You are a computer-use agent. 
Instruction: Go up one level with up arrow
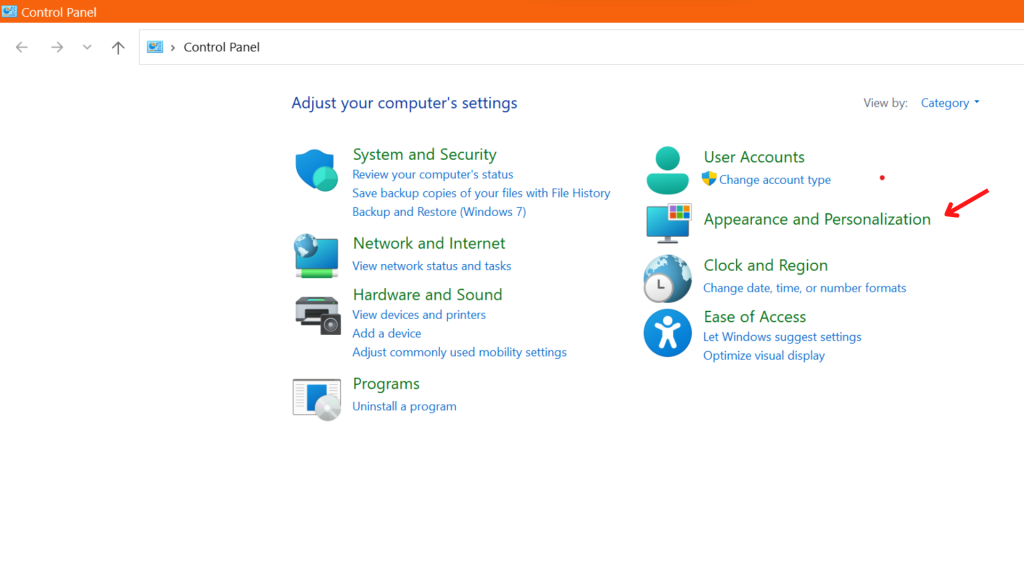click(118, 47)
